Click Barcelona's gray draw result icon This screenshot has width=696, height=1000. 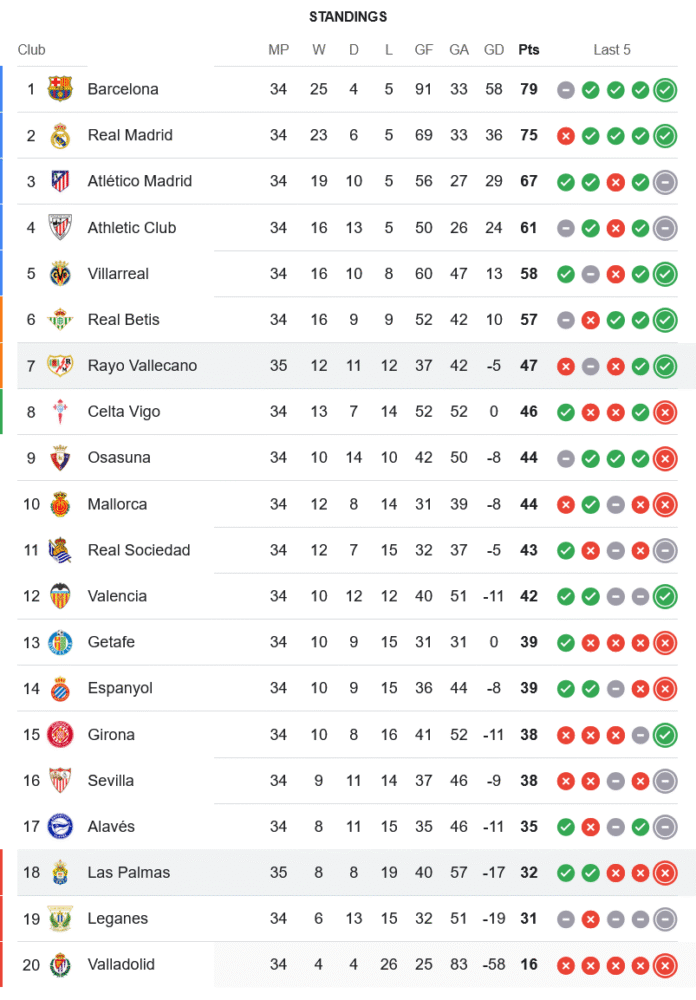pos(566,89)
